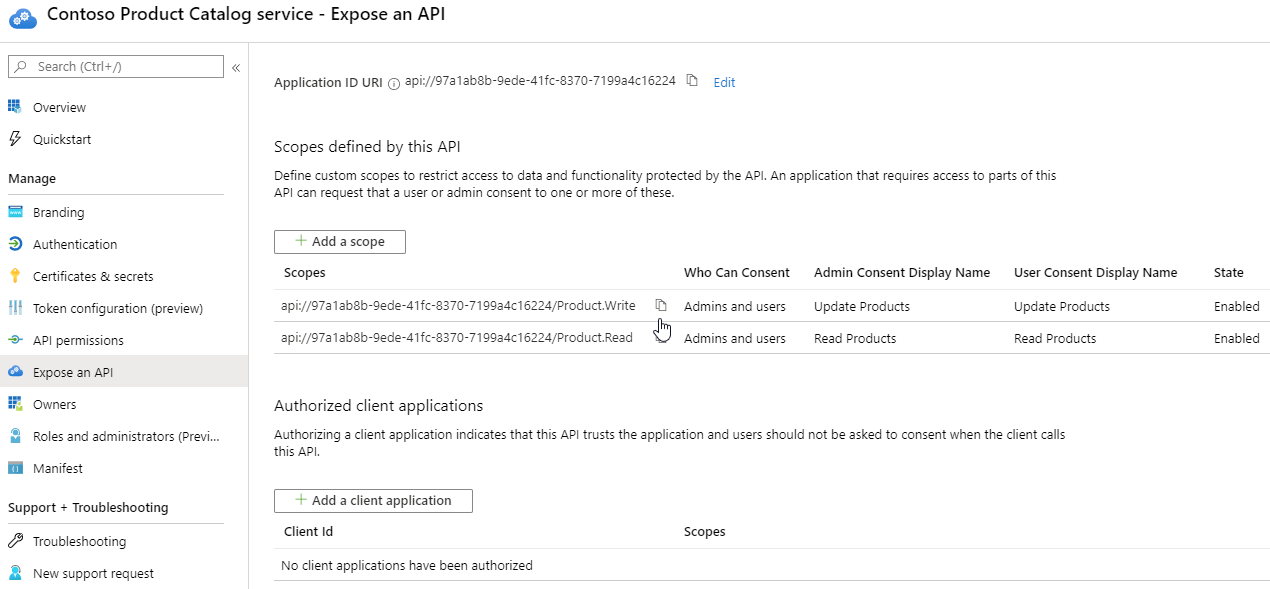The image size is (1270, 589).
Task: Click inside the Search (Ctrl+/) field
Action: [x=115, y=66]
